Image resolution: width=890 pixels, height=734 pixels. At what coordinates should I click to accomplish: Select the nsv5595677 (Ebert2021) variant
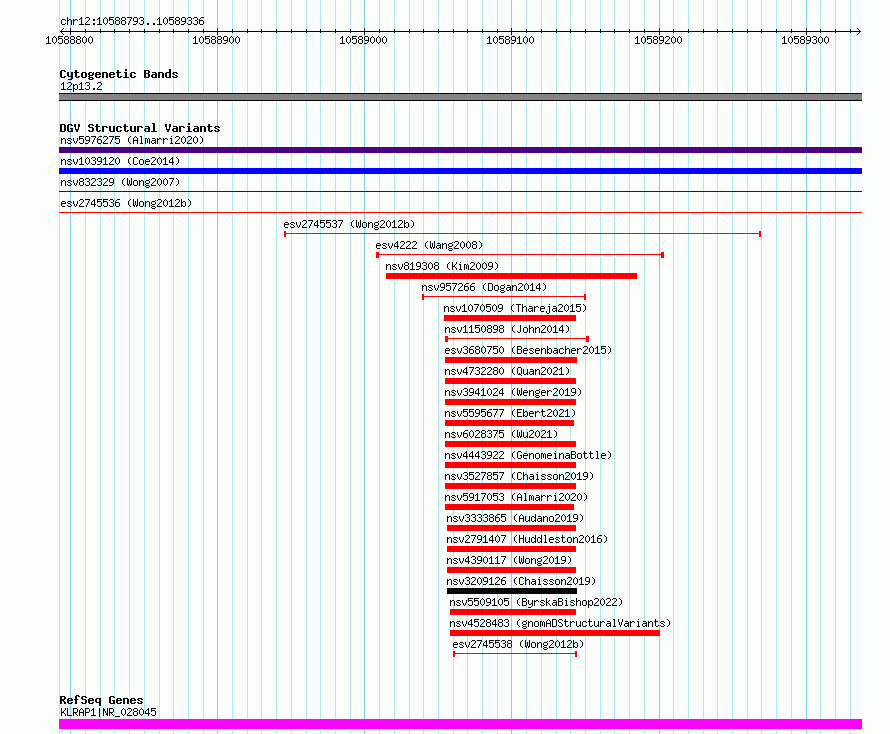510,413
